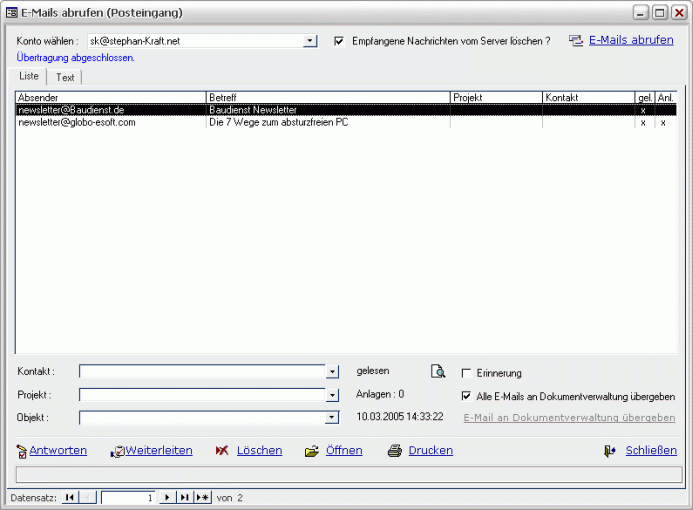Screen dimensions: 693x510
Task: Click the magnifier preview icon beside gelesen
Action: [437, 372]
